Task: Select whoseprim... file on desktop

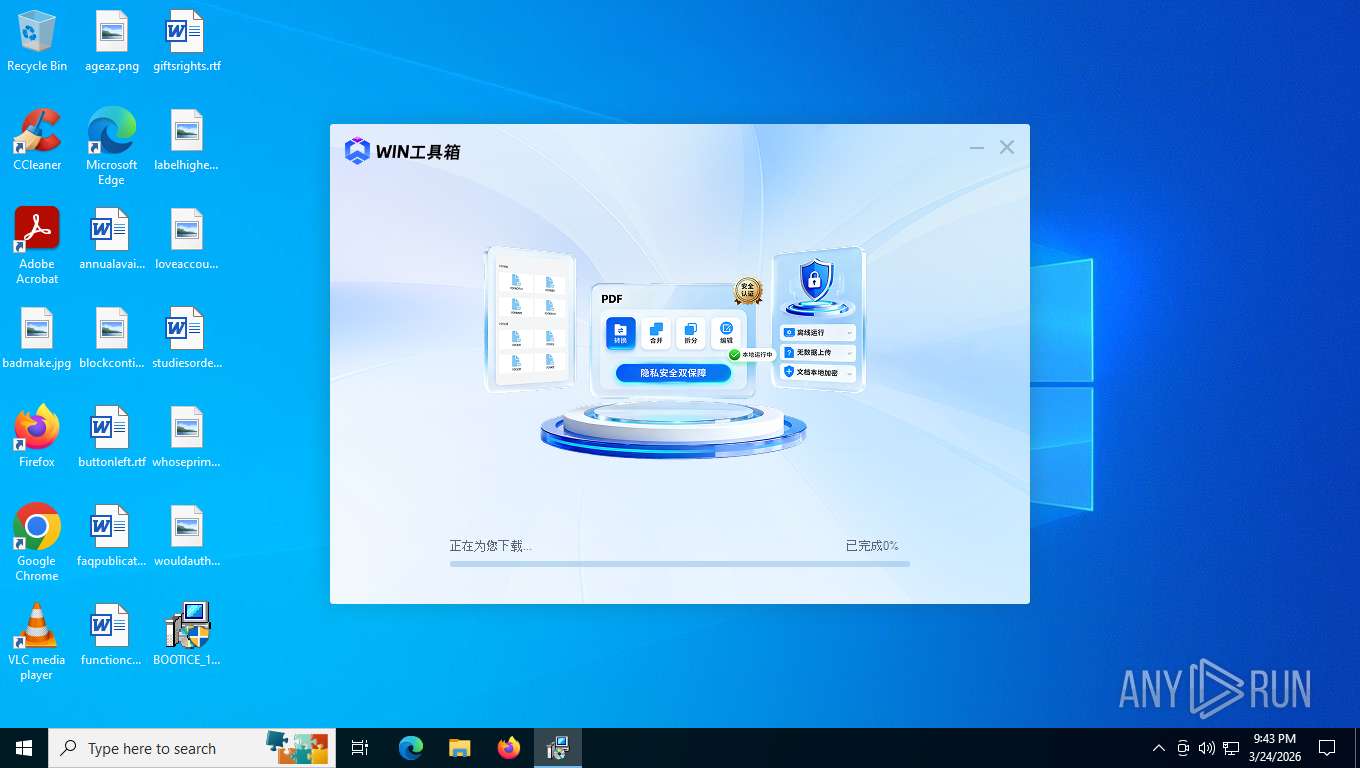Action: pos(186,437)
